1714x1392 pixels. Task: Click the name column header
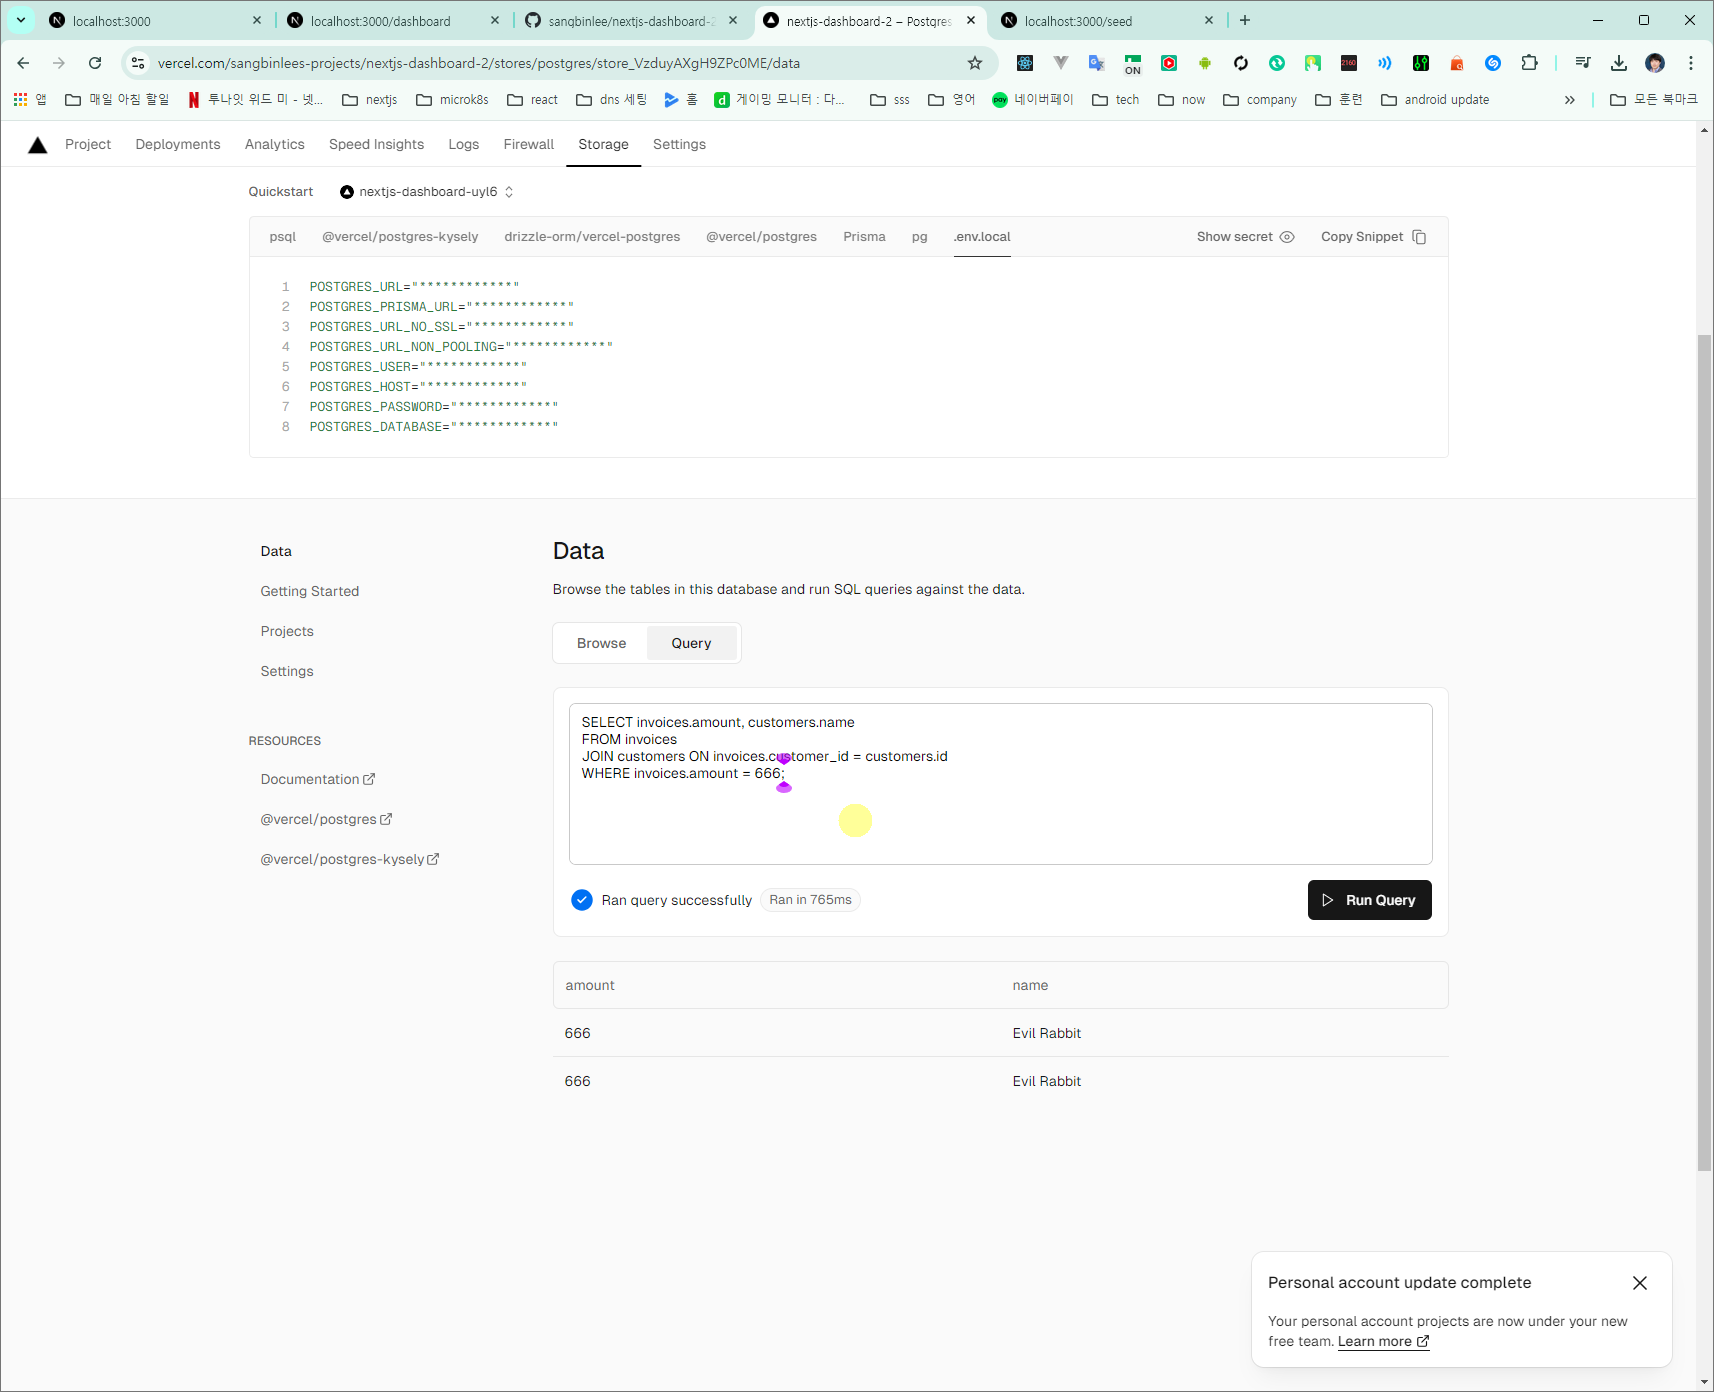tap(1030, 985)
